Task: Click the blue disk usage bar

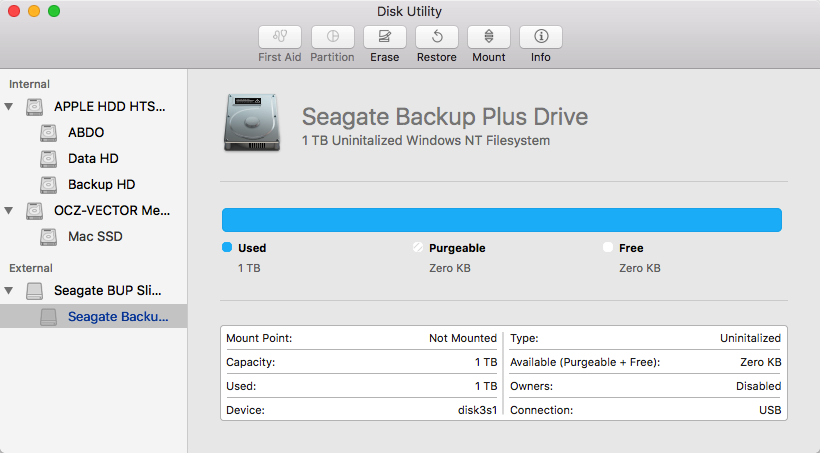Action: pyautogui.click(x=502, y=220)
